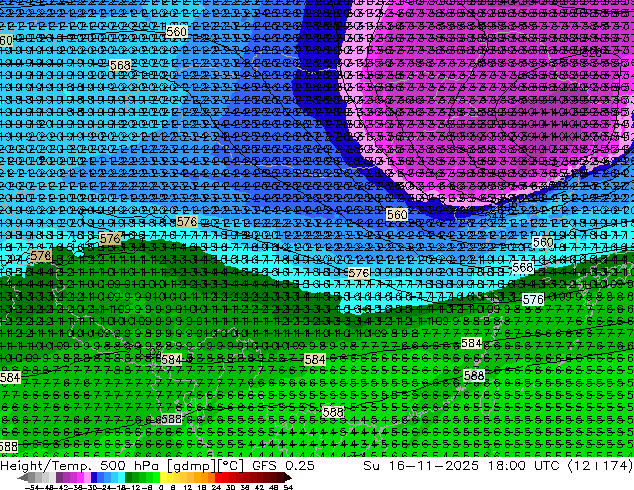Click the '[gdmp]' unit text
This screenshot has width=634, height=490.
pos(190,466)
